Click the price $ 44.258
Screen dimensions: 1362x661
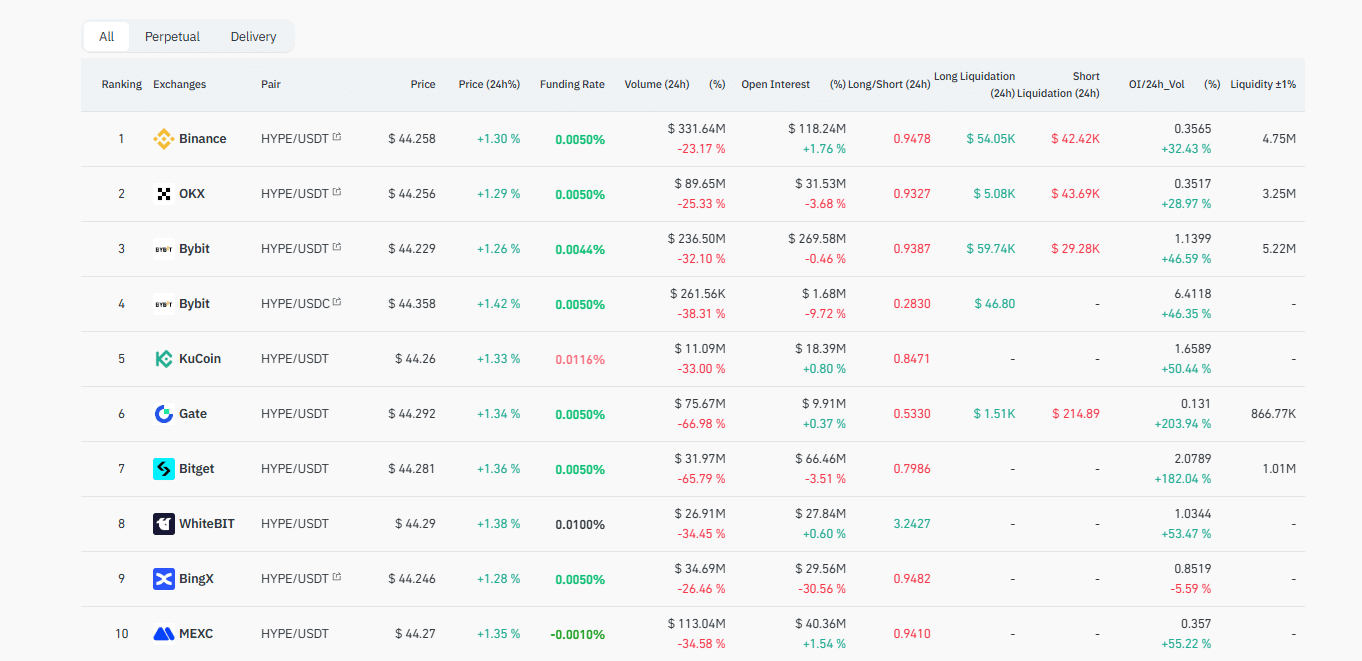[x=412, y=139]
